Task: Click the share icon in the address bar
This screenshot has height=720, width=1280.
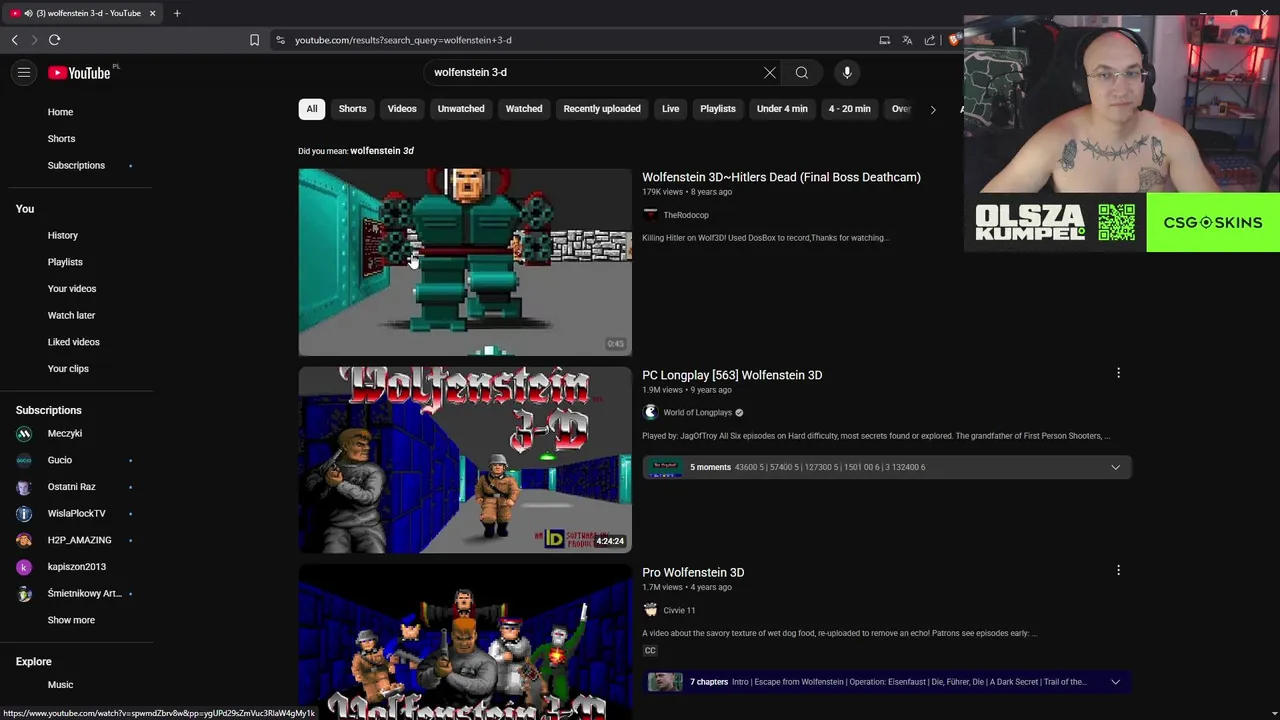Action: pos(930,40)
